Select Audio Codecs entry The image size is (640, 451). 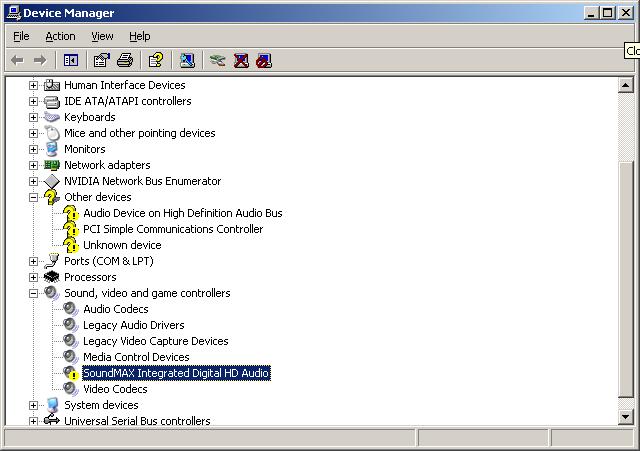pos(116,309)
